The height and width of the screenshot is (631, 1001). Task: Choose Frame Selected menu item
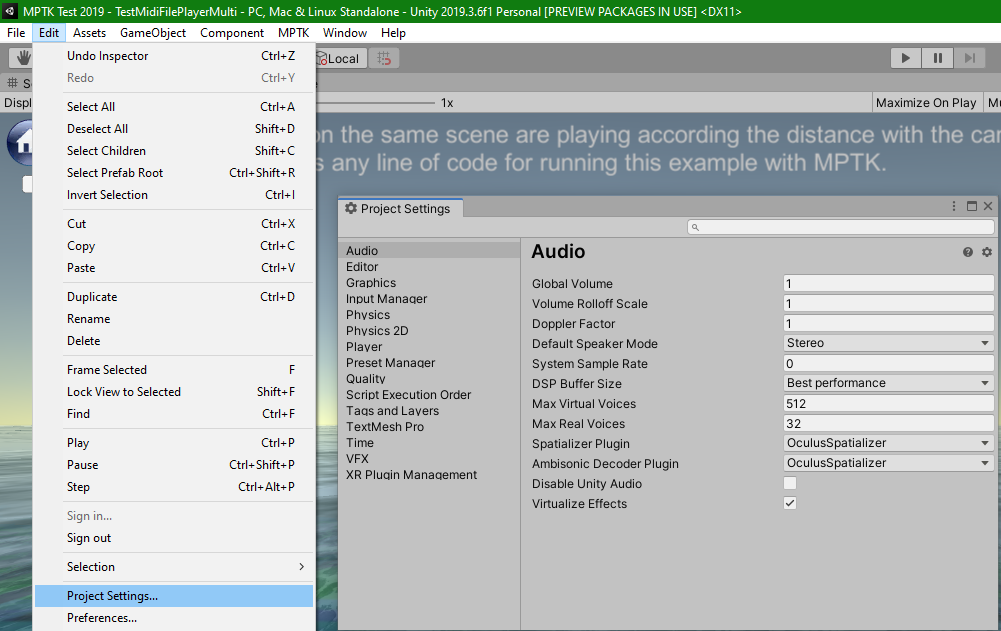174,370
